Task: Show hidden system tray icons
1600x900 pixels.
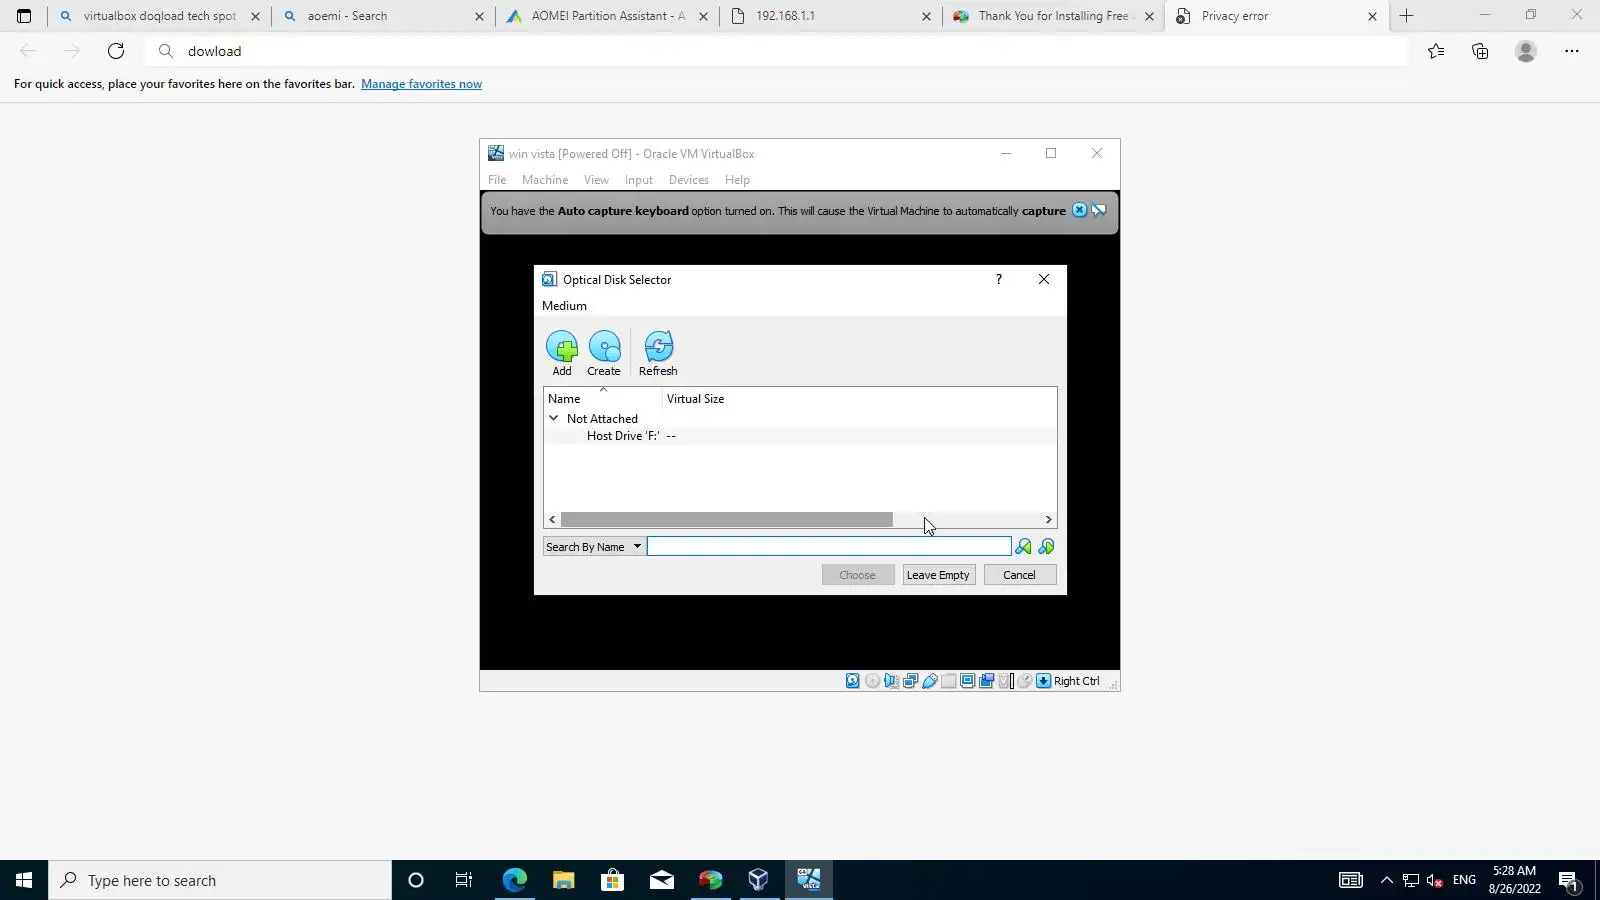Action: [x=1386, y=880]
